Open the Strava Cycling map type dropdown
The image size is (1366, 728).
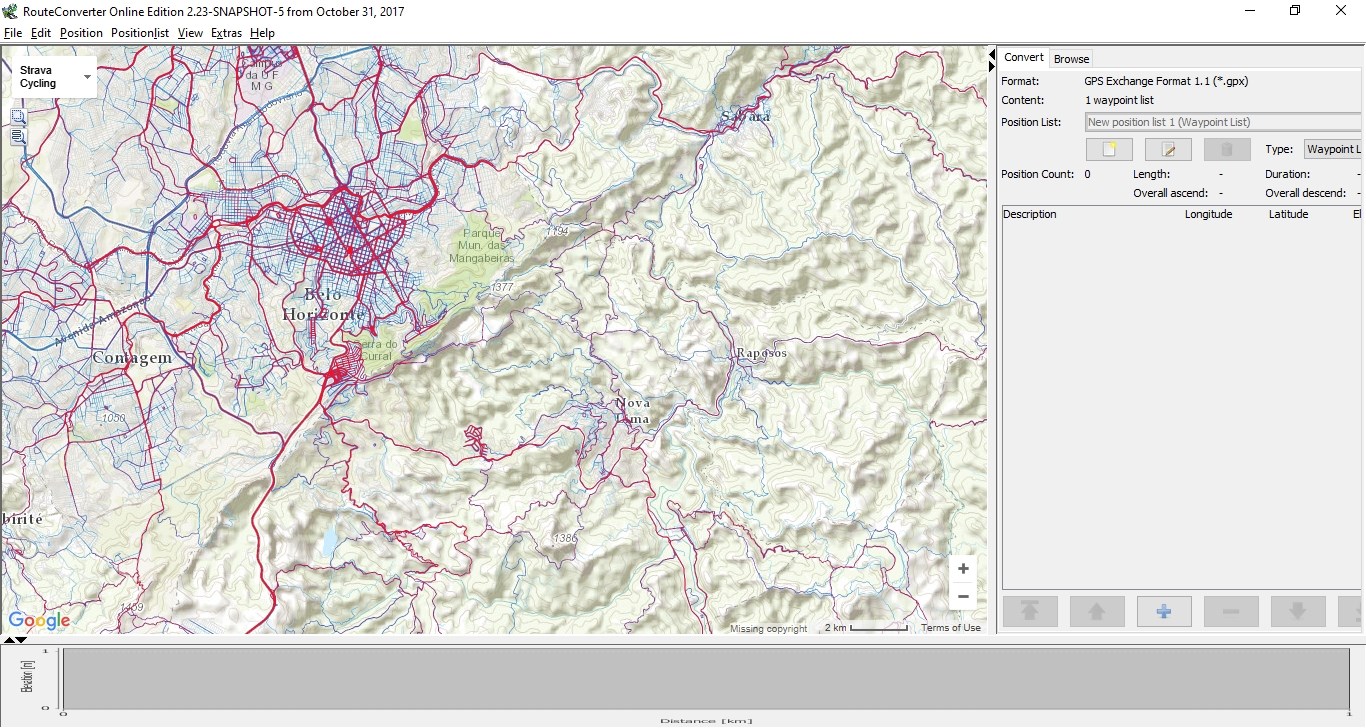click(x=54, y=77)
